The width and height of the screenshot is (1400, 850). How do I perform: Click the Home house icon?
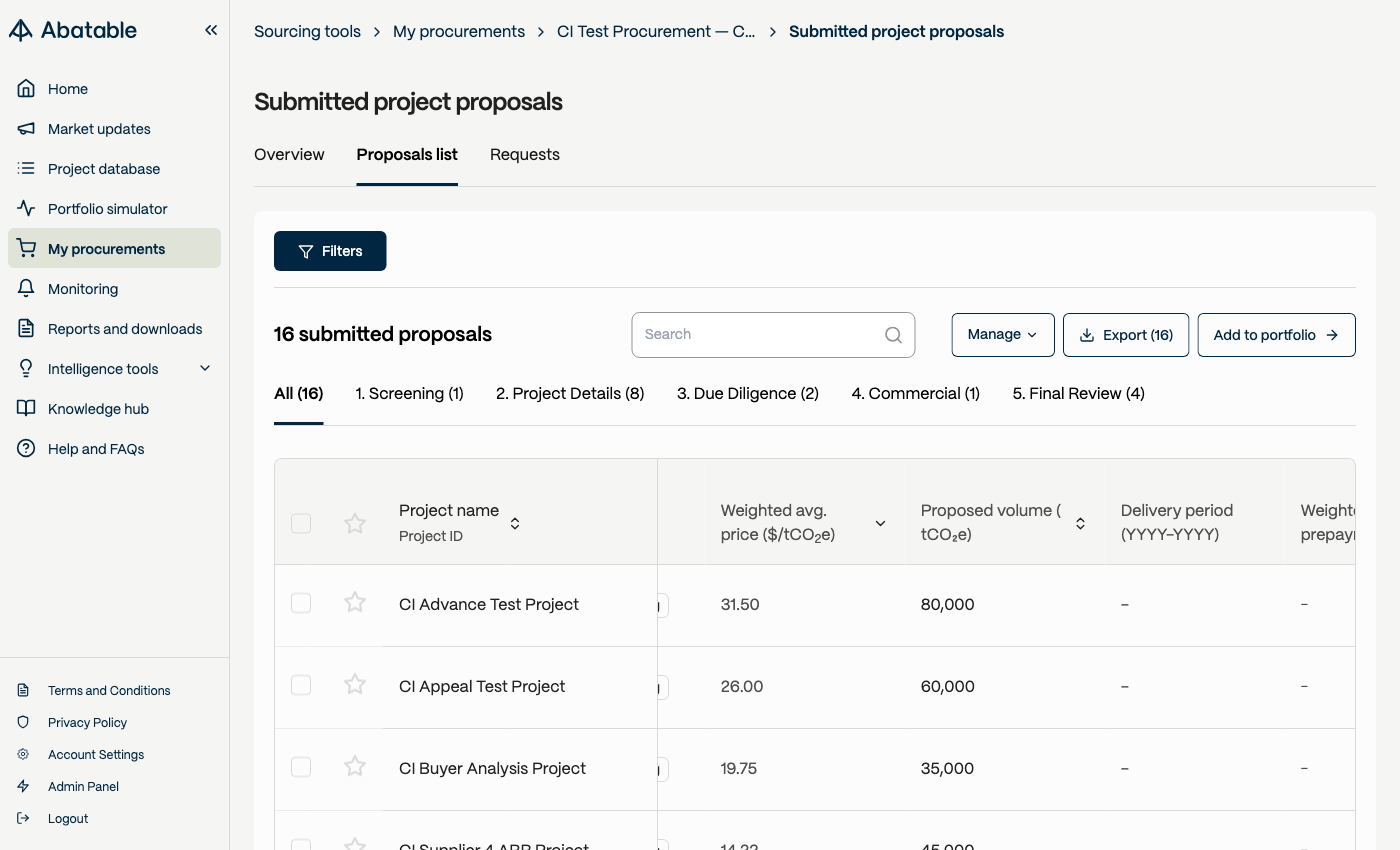[x=27, y=89]
